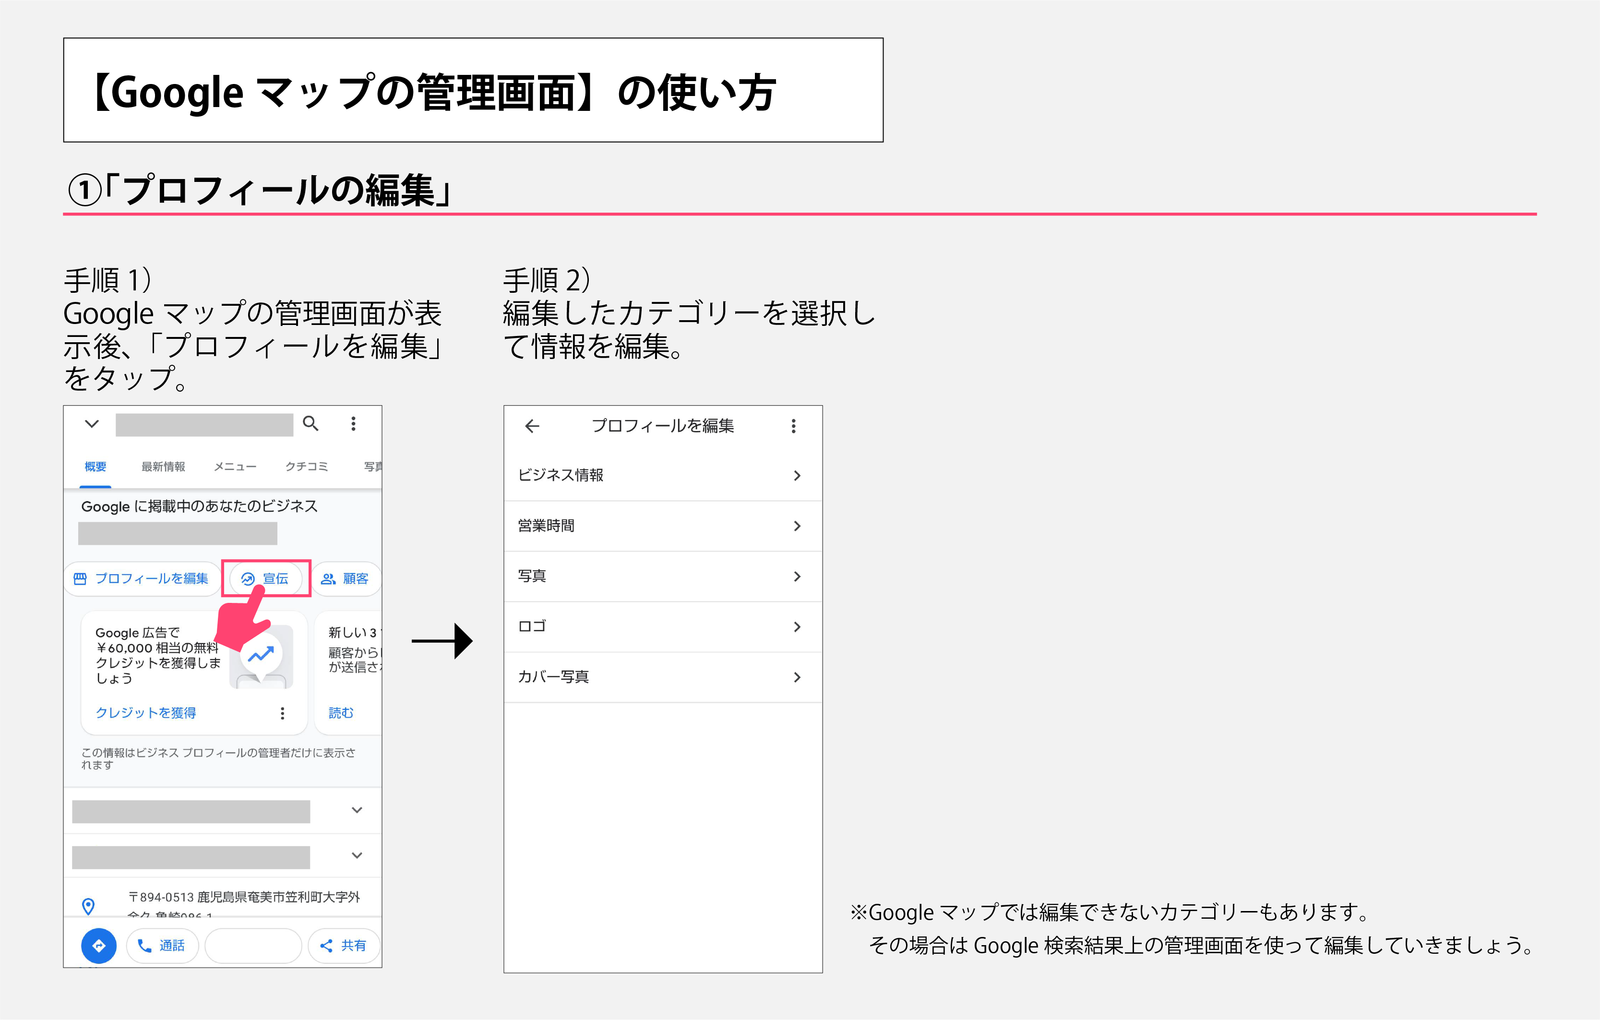Screen dimensions: 1600x1020
Task: Open the ビジネス情報 row
Action: tap(663, 476)
